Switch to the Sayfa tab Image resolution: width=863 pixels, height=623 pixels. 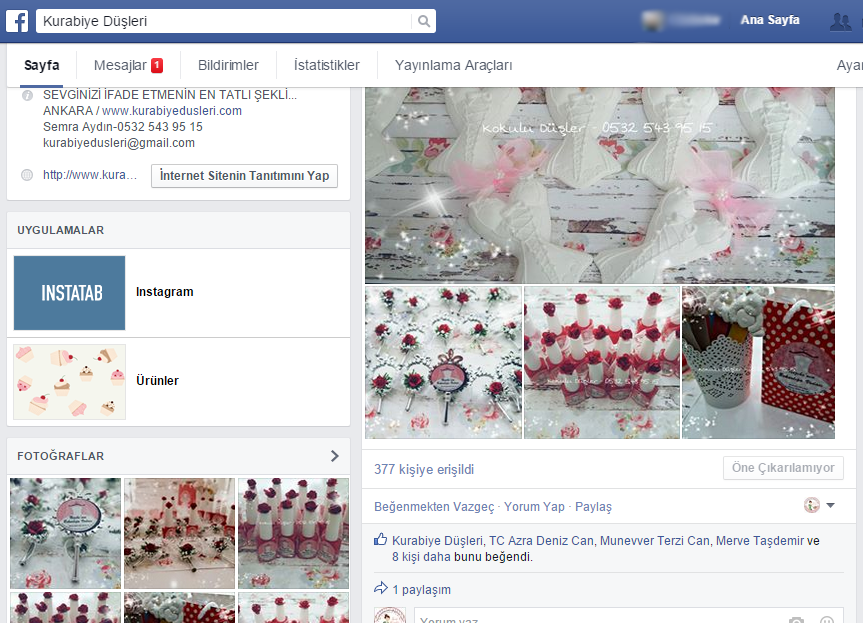click(42, 65)
